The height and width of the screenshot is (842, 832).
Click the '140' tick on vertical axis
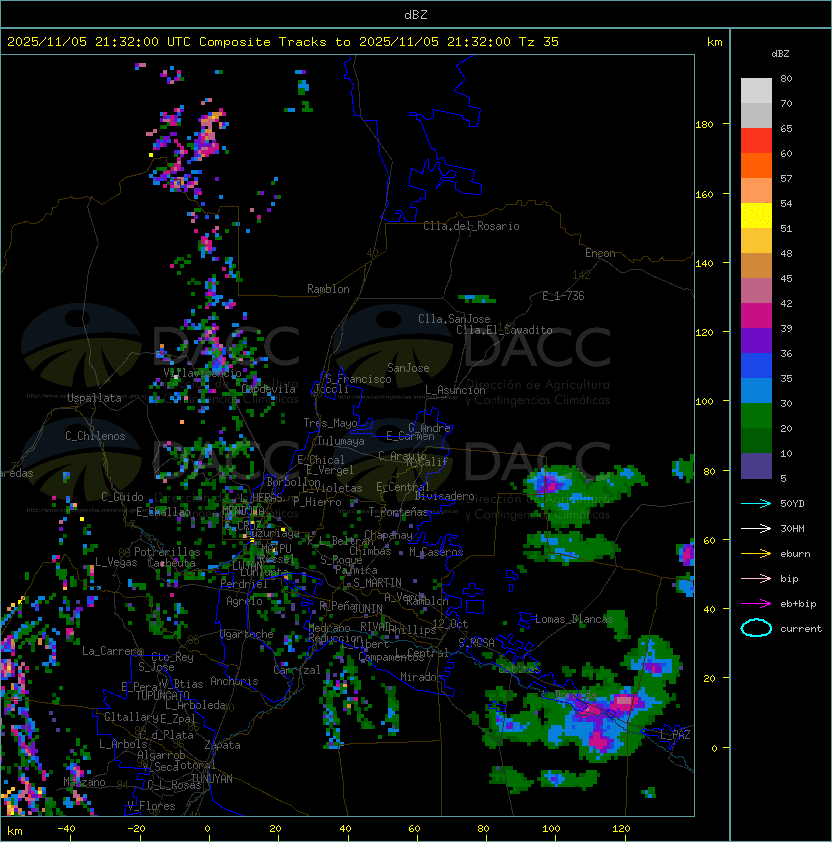pos(704,263)
